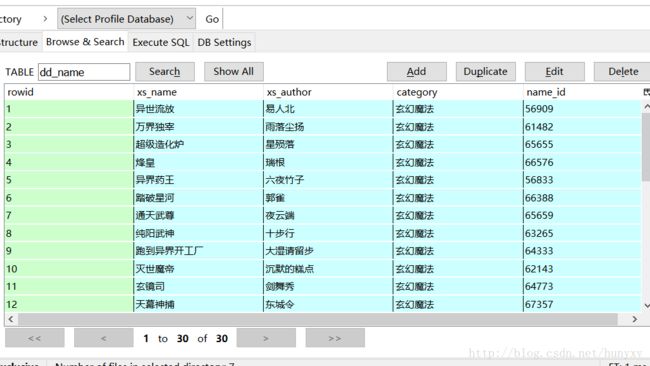Image resolution: width=650 pixels, height=366 pixels.
Task: Select name_id cell 56833
Action: tap(582, 180)
